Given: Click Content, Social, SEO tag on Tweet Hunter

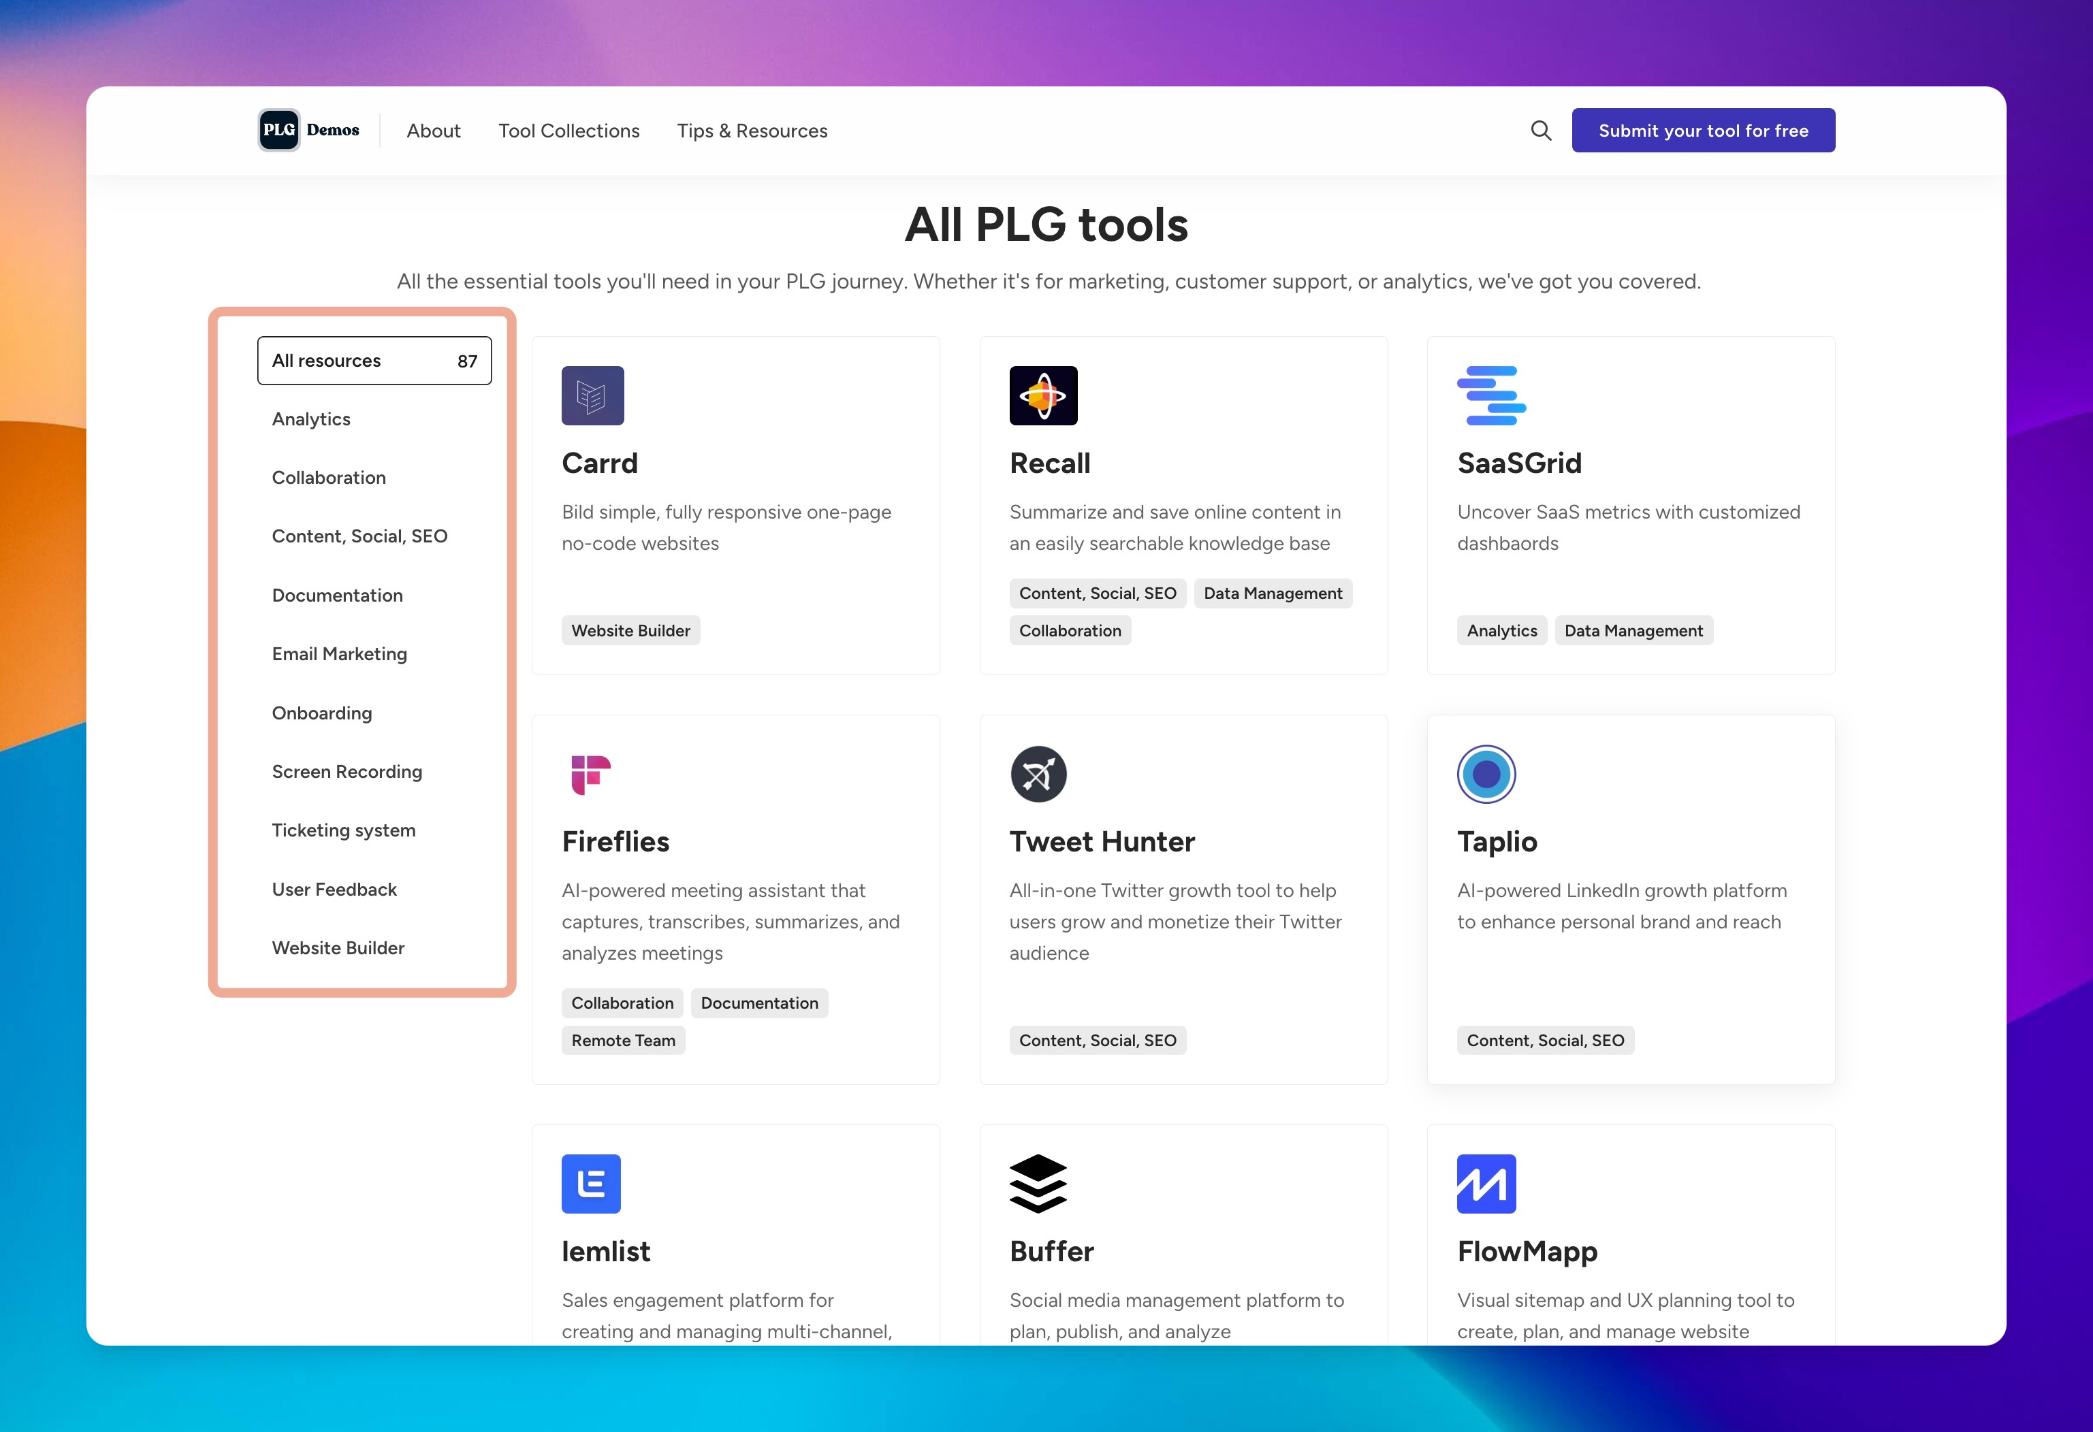Looking at the screenshot, I should click(1098, 1041).
